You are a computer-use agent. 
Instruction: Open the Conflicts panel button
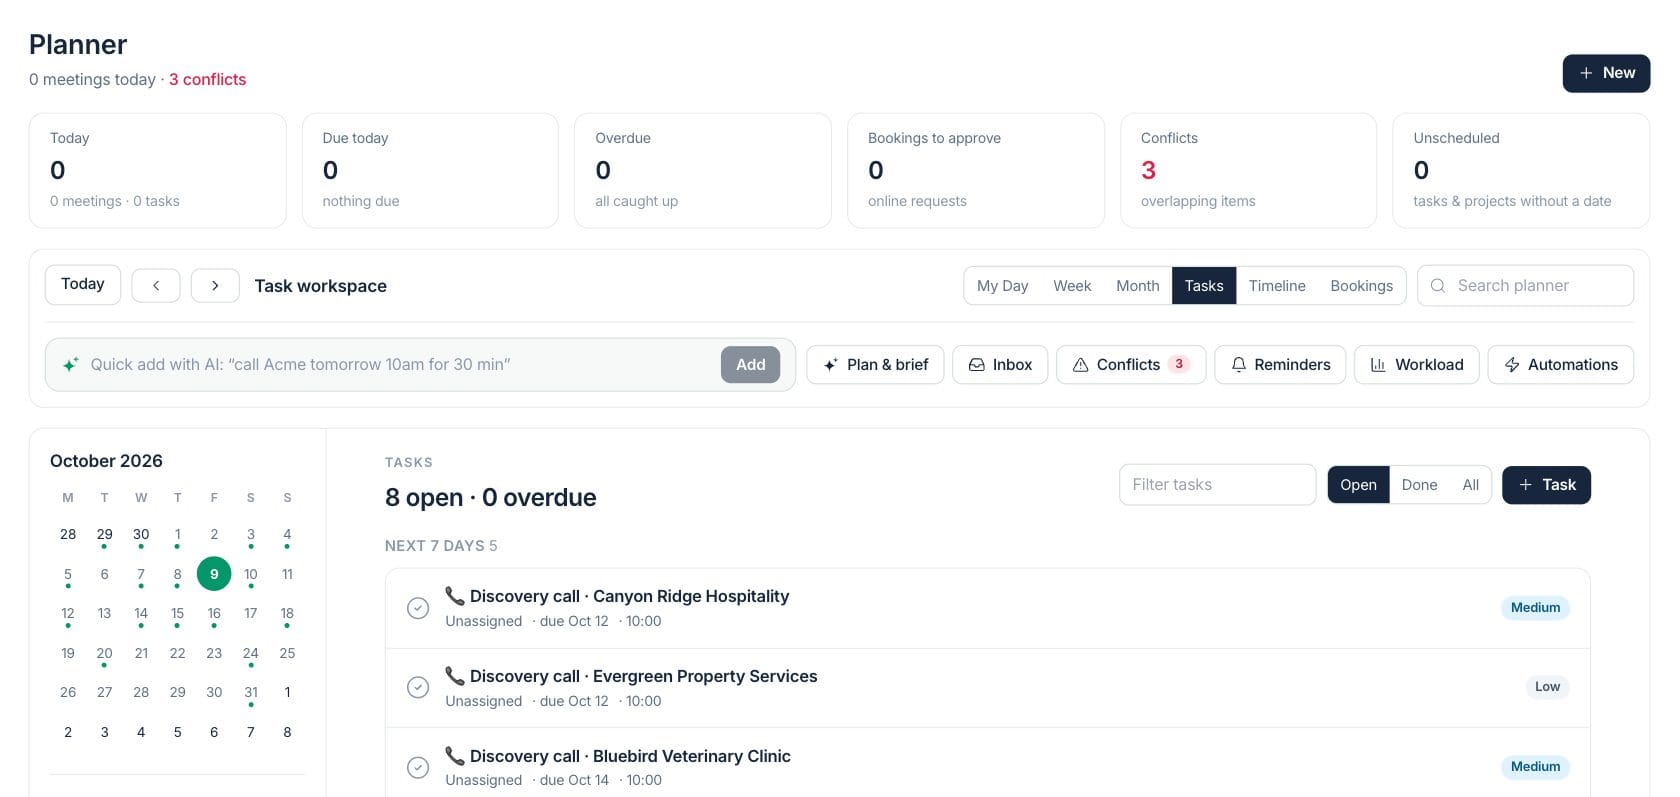(1131, 365)
